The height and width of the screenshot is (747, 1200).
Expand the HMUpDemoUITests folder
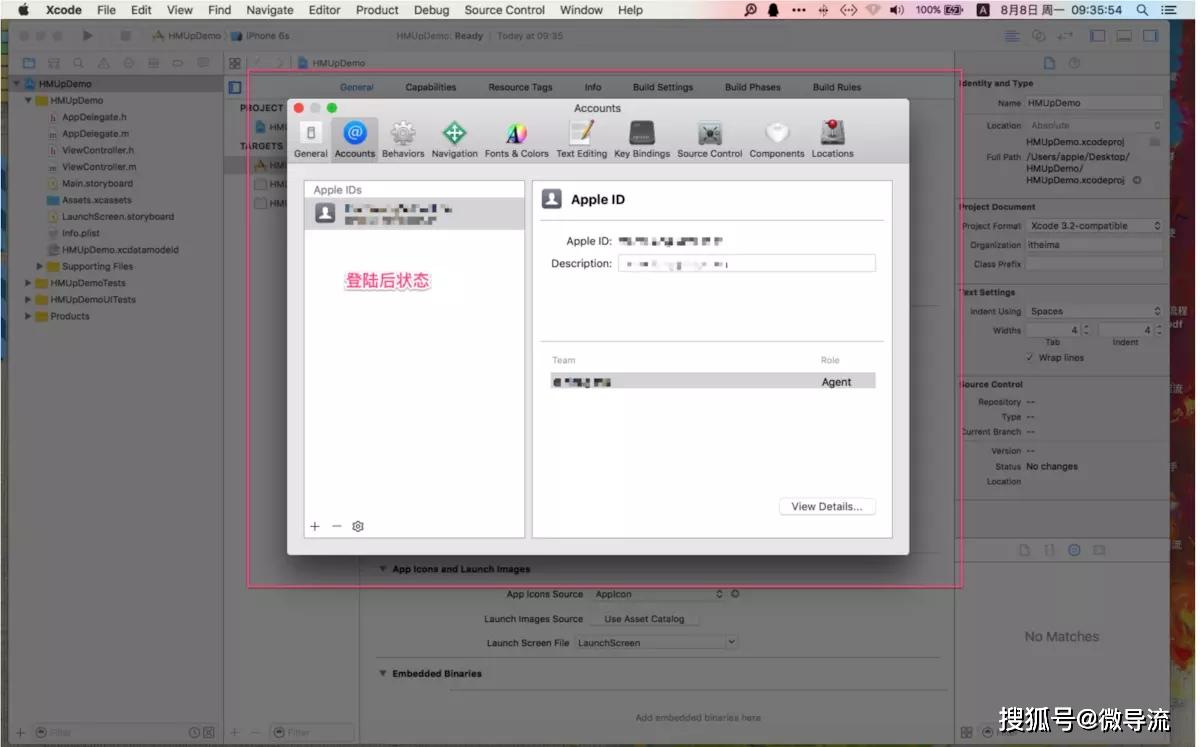coord(29,299)
